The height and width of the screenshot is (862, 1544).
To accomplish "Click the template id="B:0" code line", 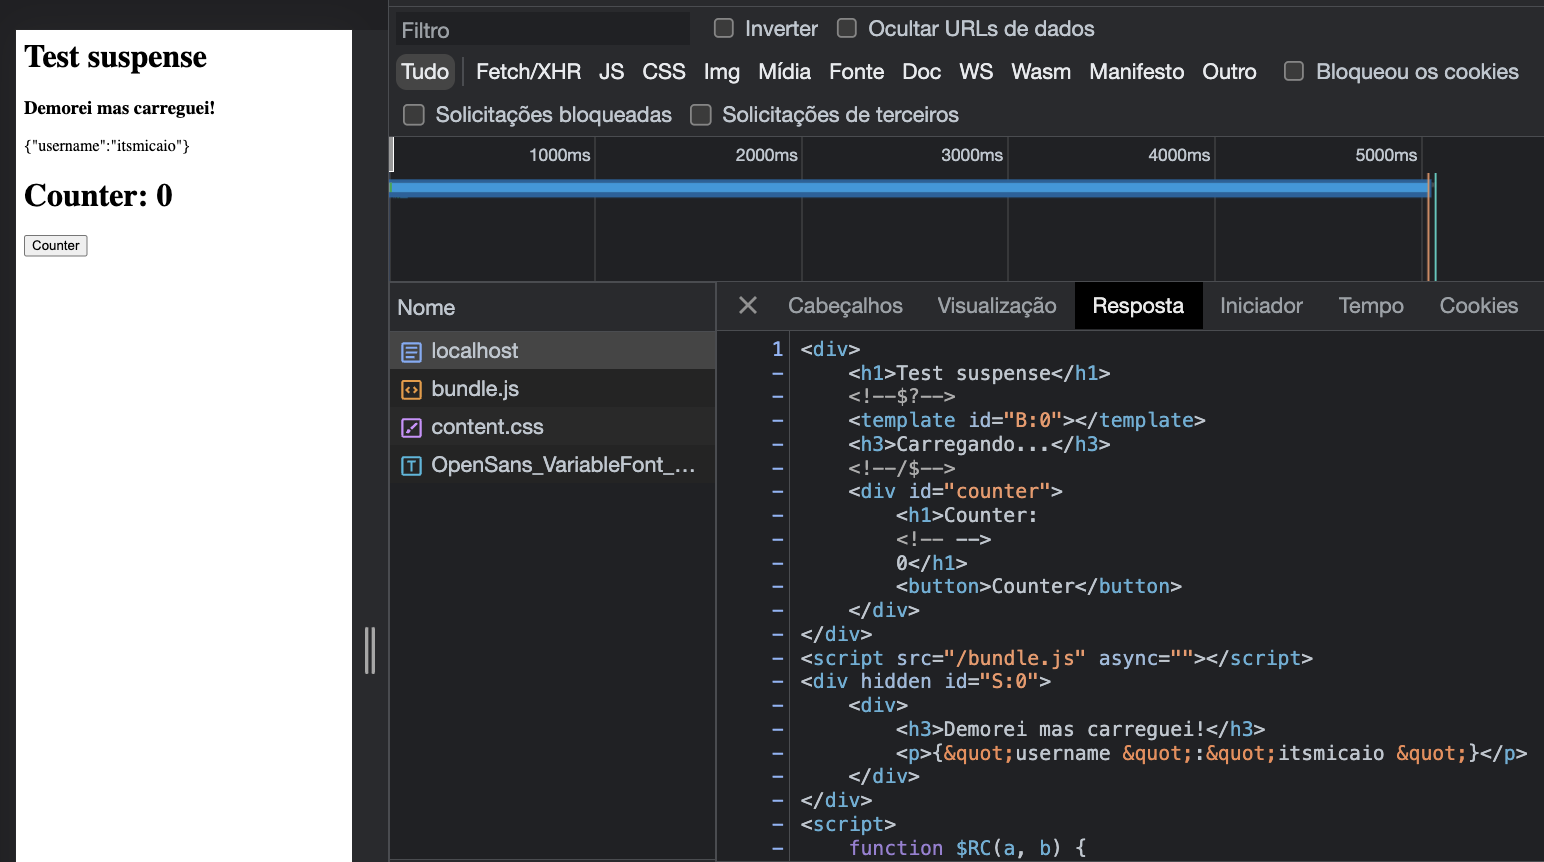I will [x=1027, y=420].
